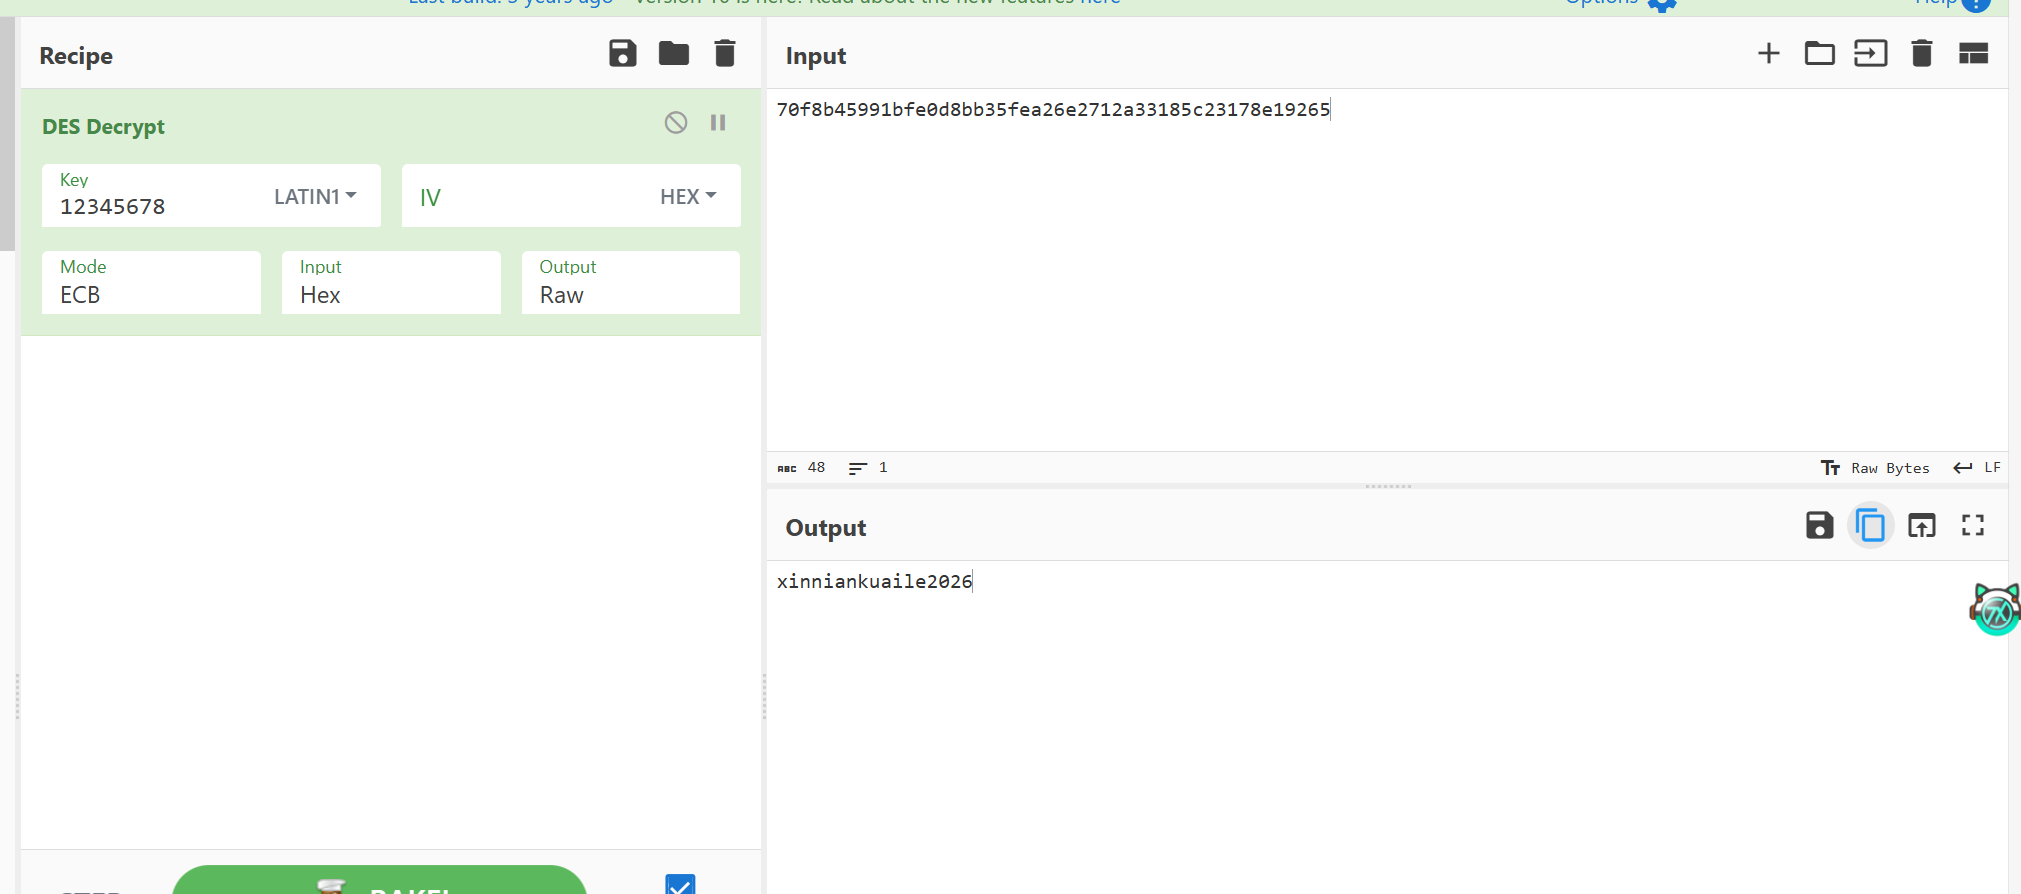Image resolution: width=2021 pixels, height=894 pixels.
Task: Save output to file
Action: [1819, 526]
